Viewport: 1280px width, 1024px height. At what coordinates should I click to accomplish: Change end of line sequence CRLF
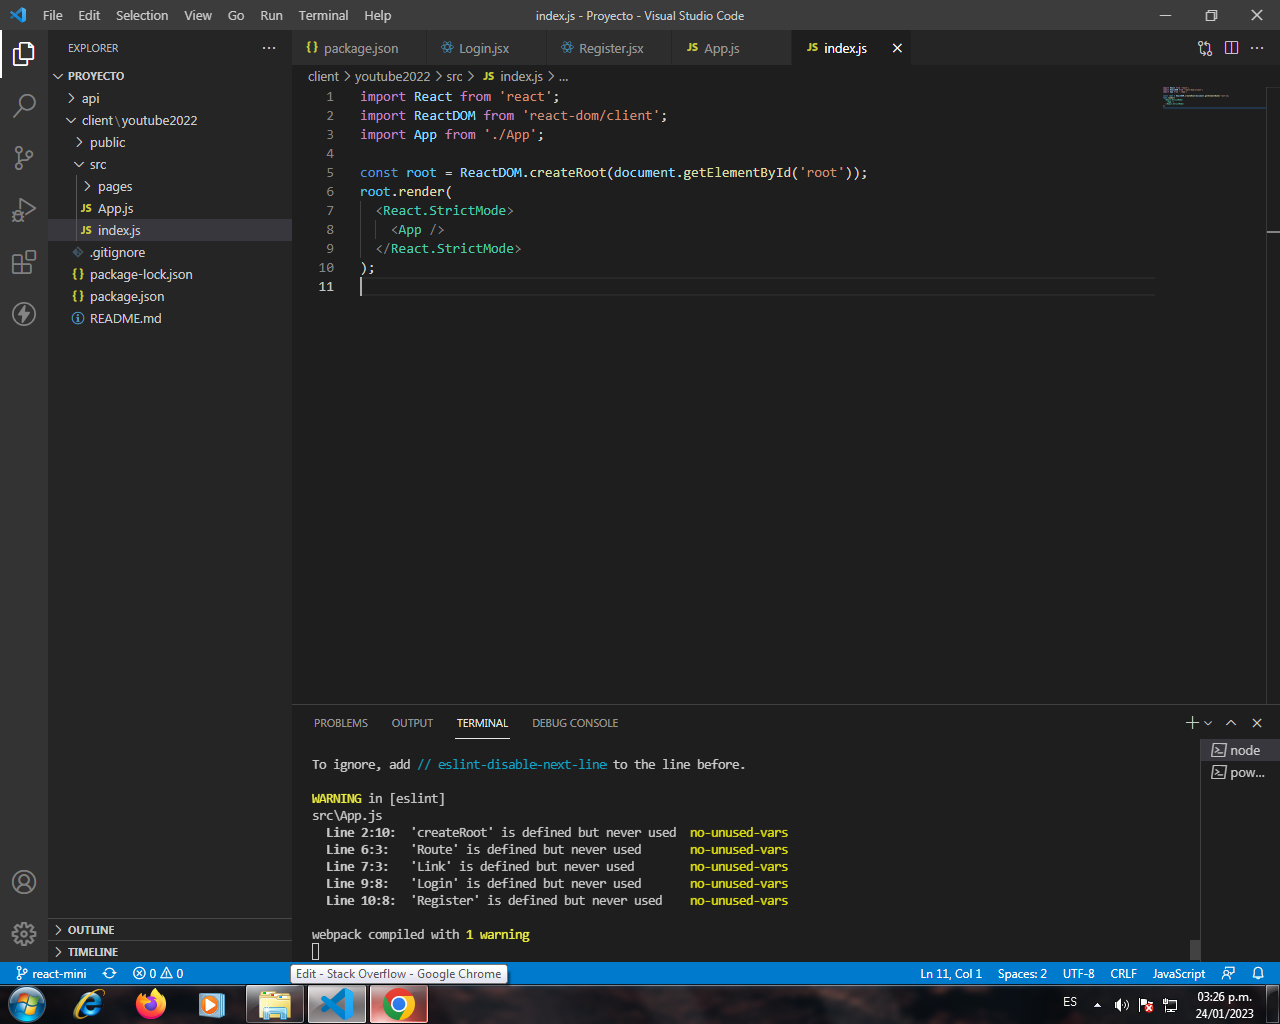(x=1123, y=973)
